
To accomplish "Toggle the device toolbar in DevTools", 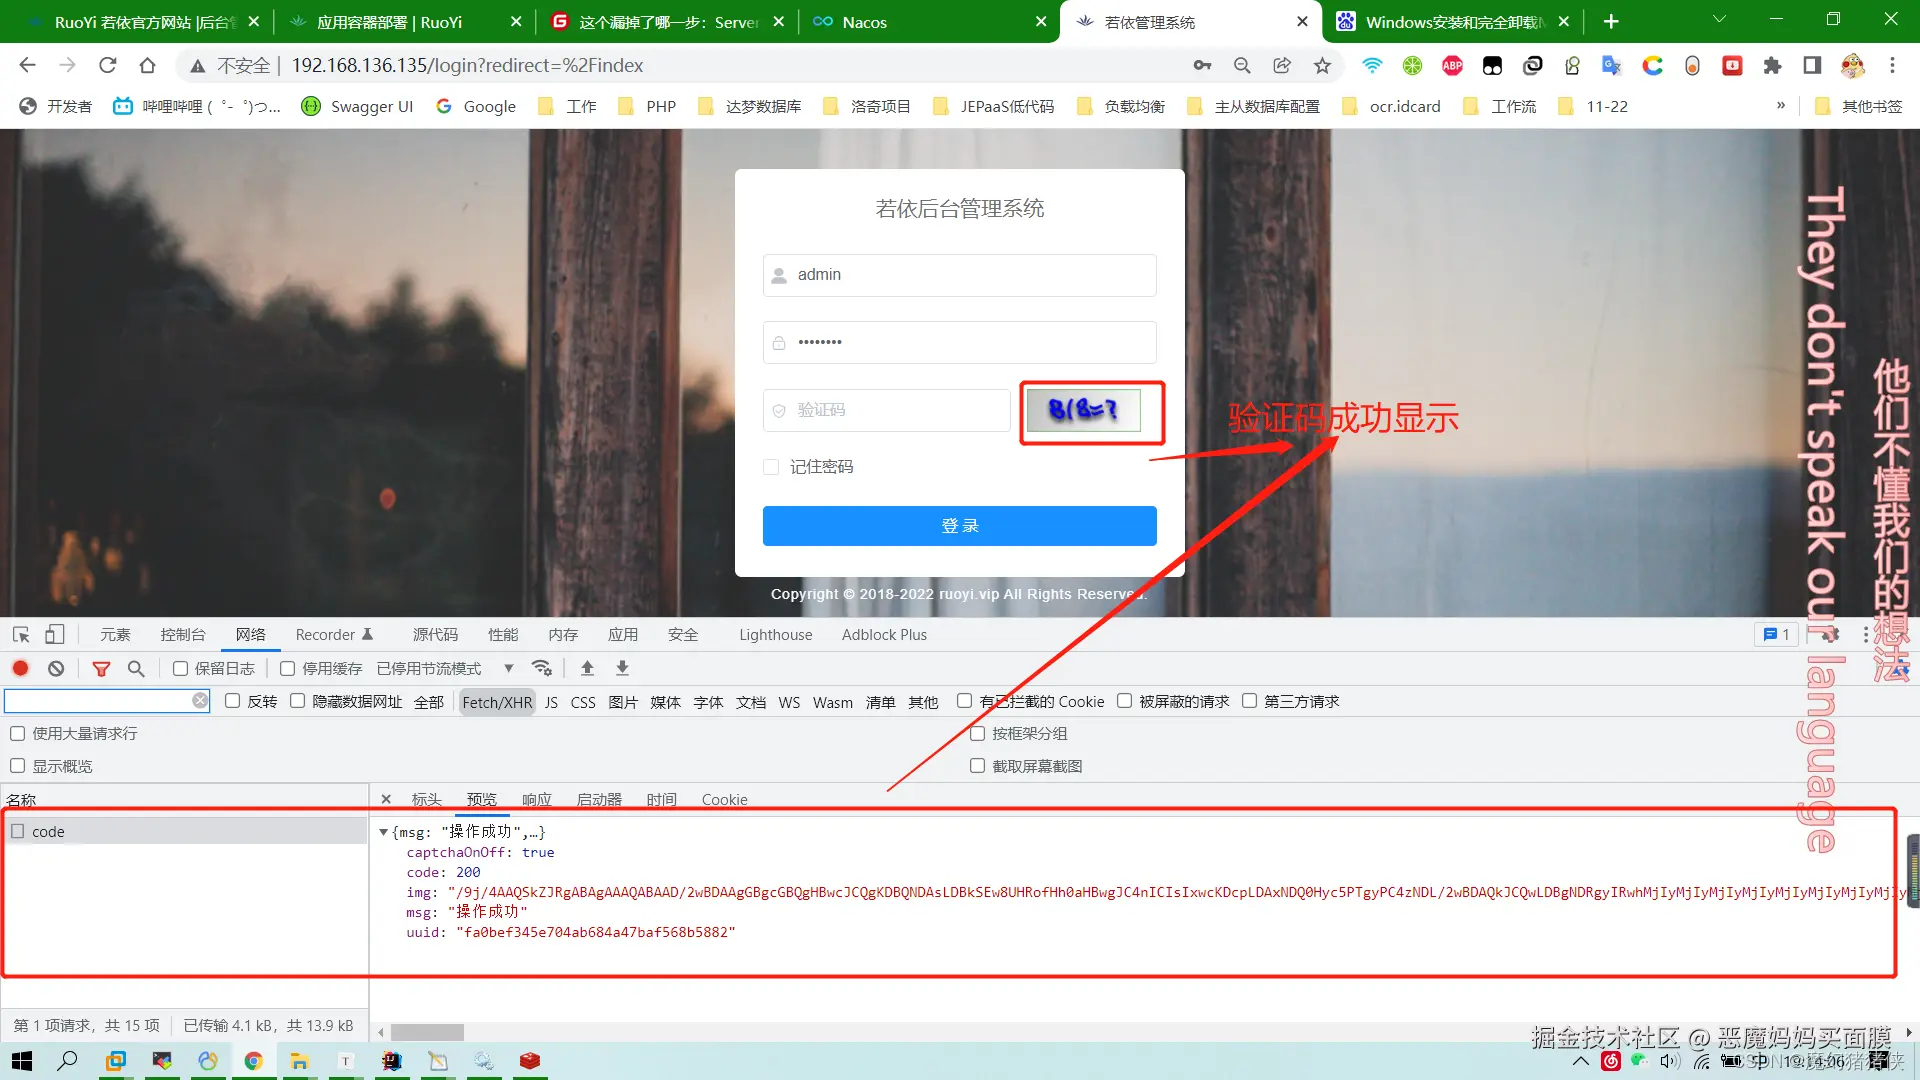I will tap(55, 634).
